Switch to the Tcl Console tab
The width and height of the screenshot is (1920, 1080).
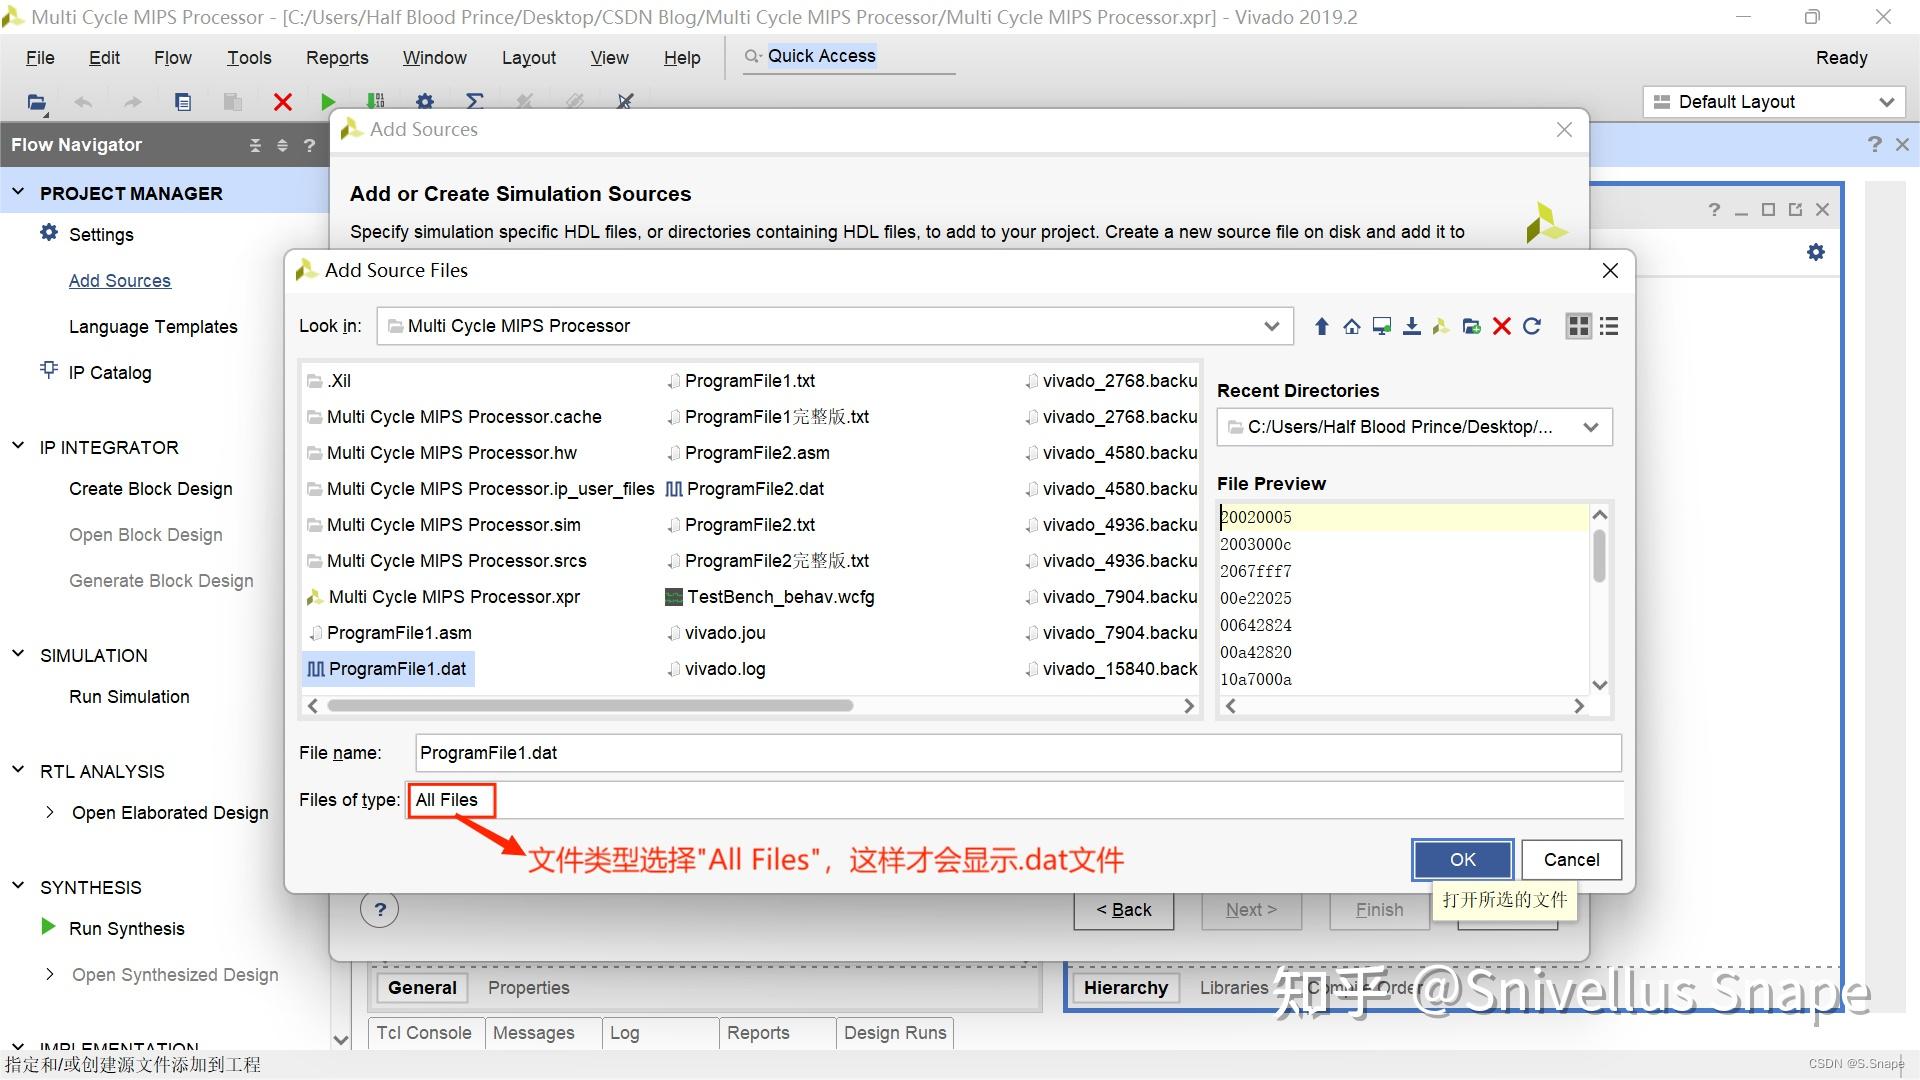pos(424,1032)
